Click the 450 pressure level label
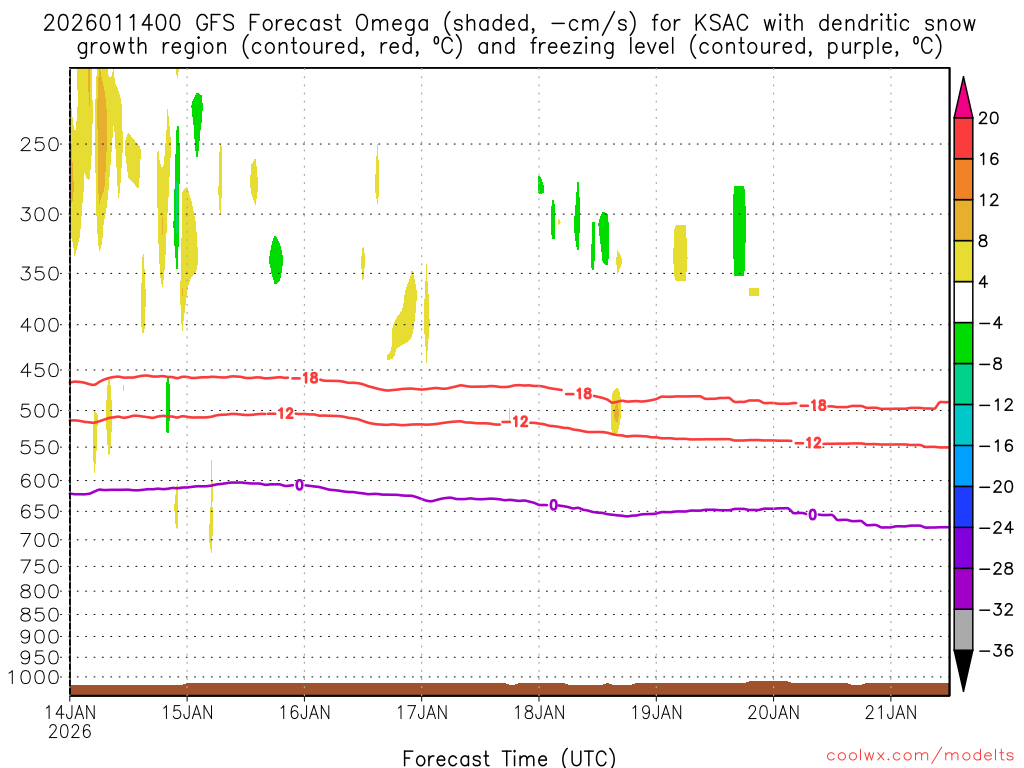This screenshot has height=768, width=1024. (40, 370)
